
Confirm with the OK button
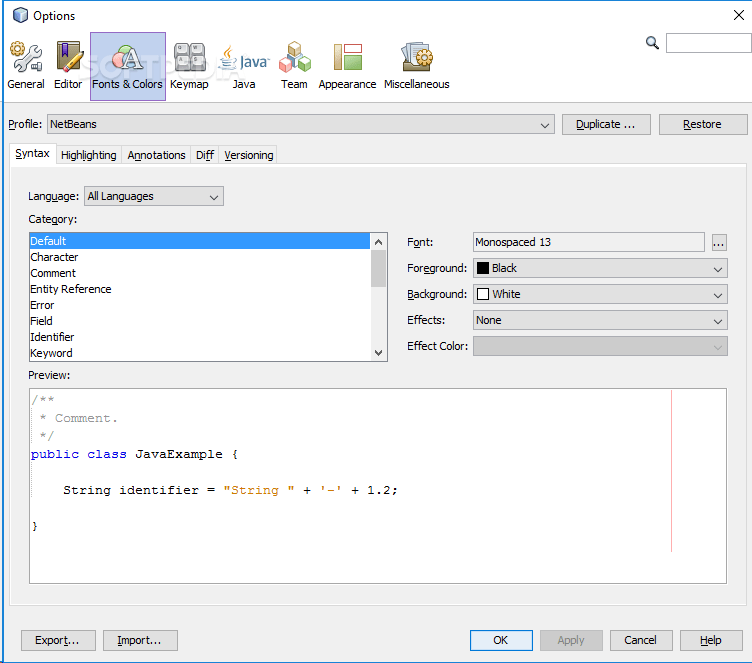pyautogui.click(x=501, y=640)
